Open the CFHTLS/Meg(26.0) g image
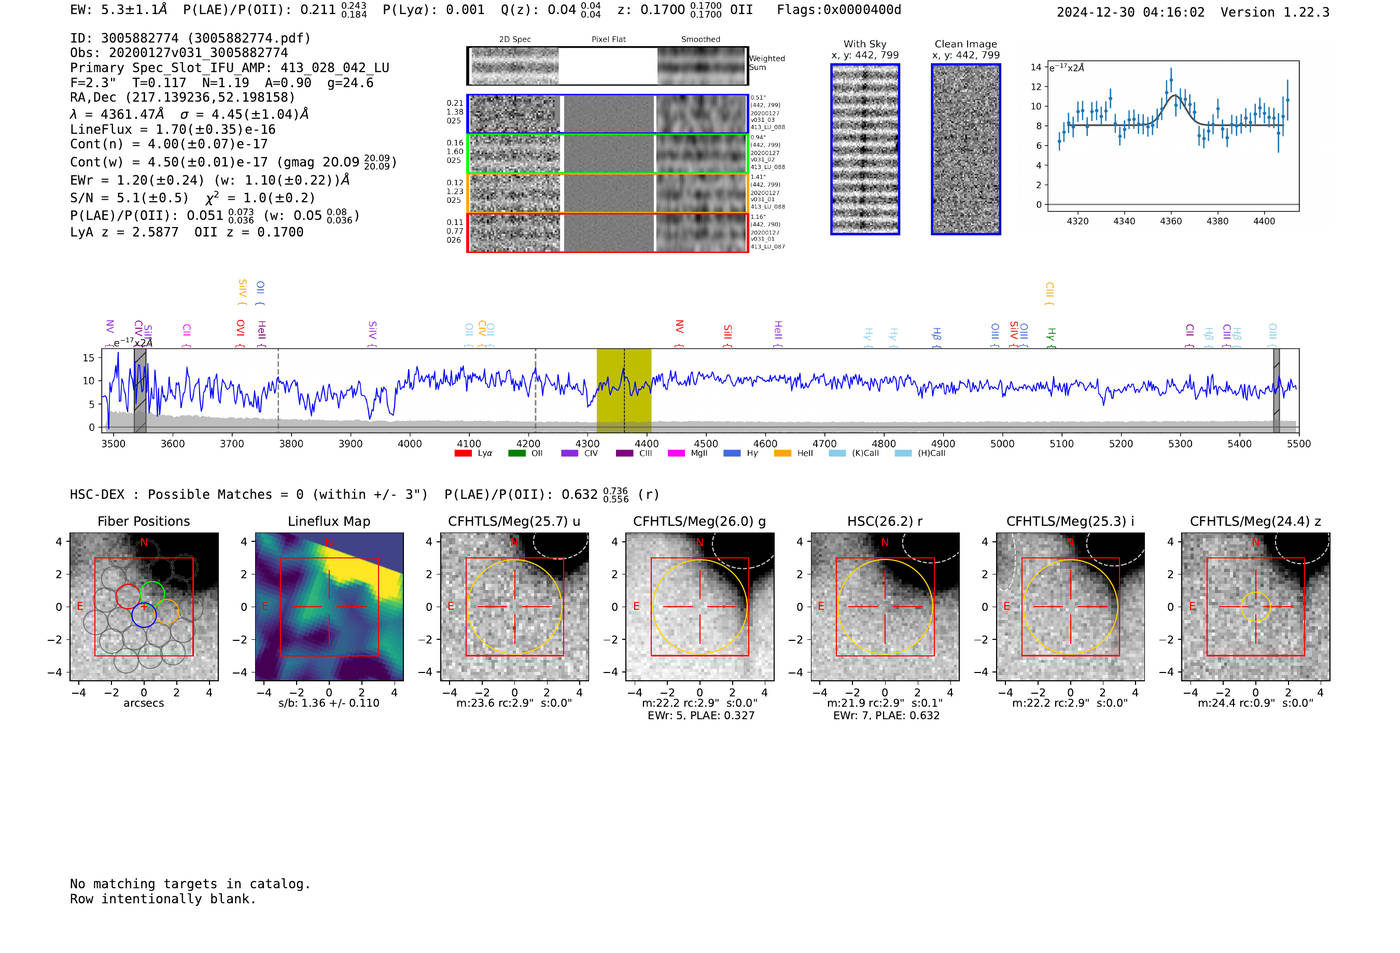 pyautogui.click(x=700, y=607)
